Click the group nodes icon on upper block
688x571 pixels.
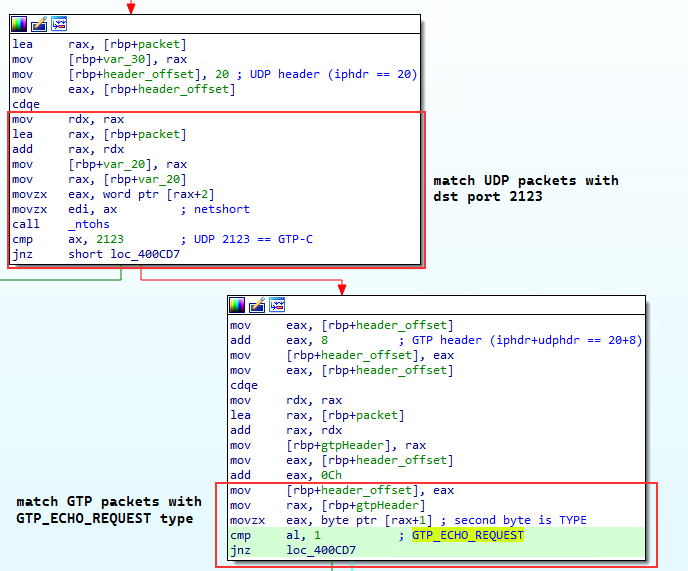(x=59, y=24)
